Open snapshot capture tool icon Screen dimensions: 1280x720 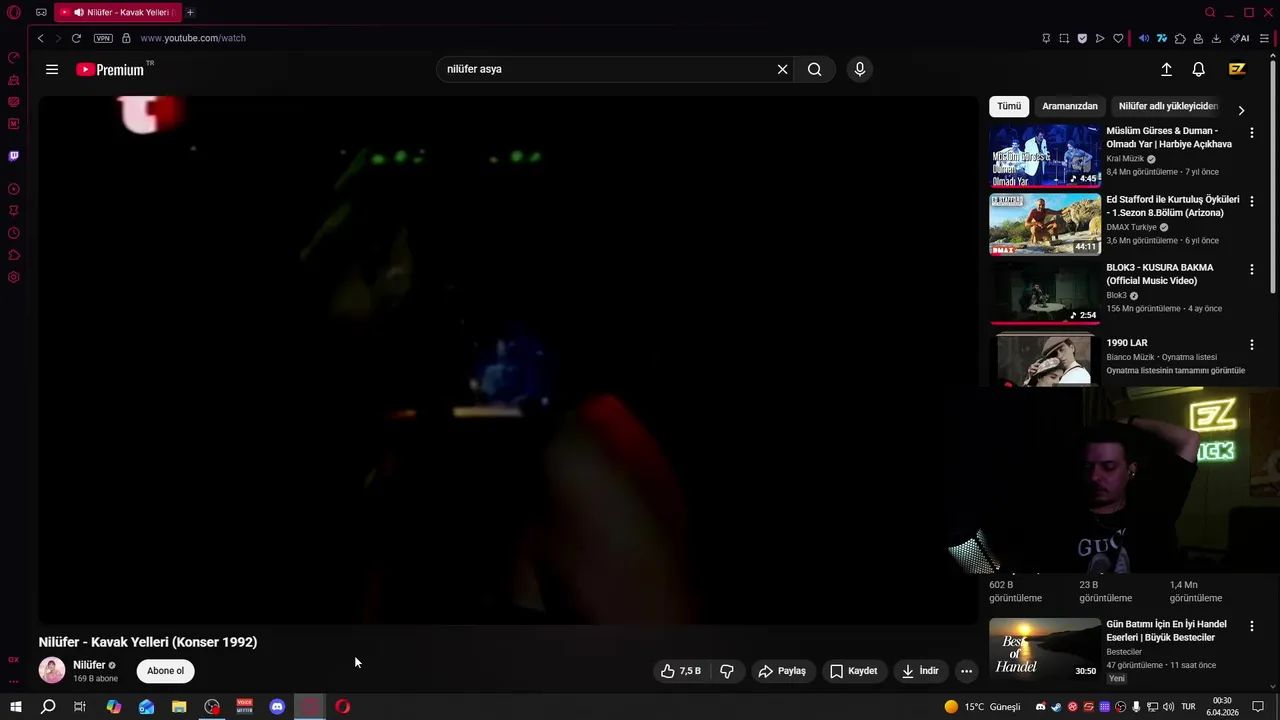(x=1064, y=38)
